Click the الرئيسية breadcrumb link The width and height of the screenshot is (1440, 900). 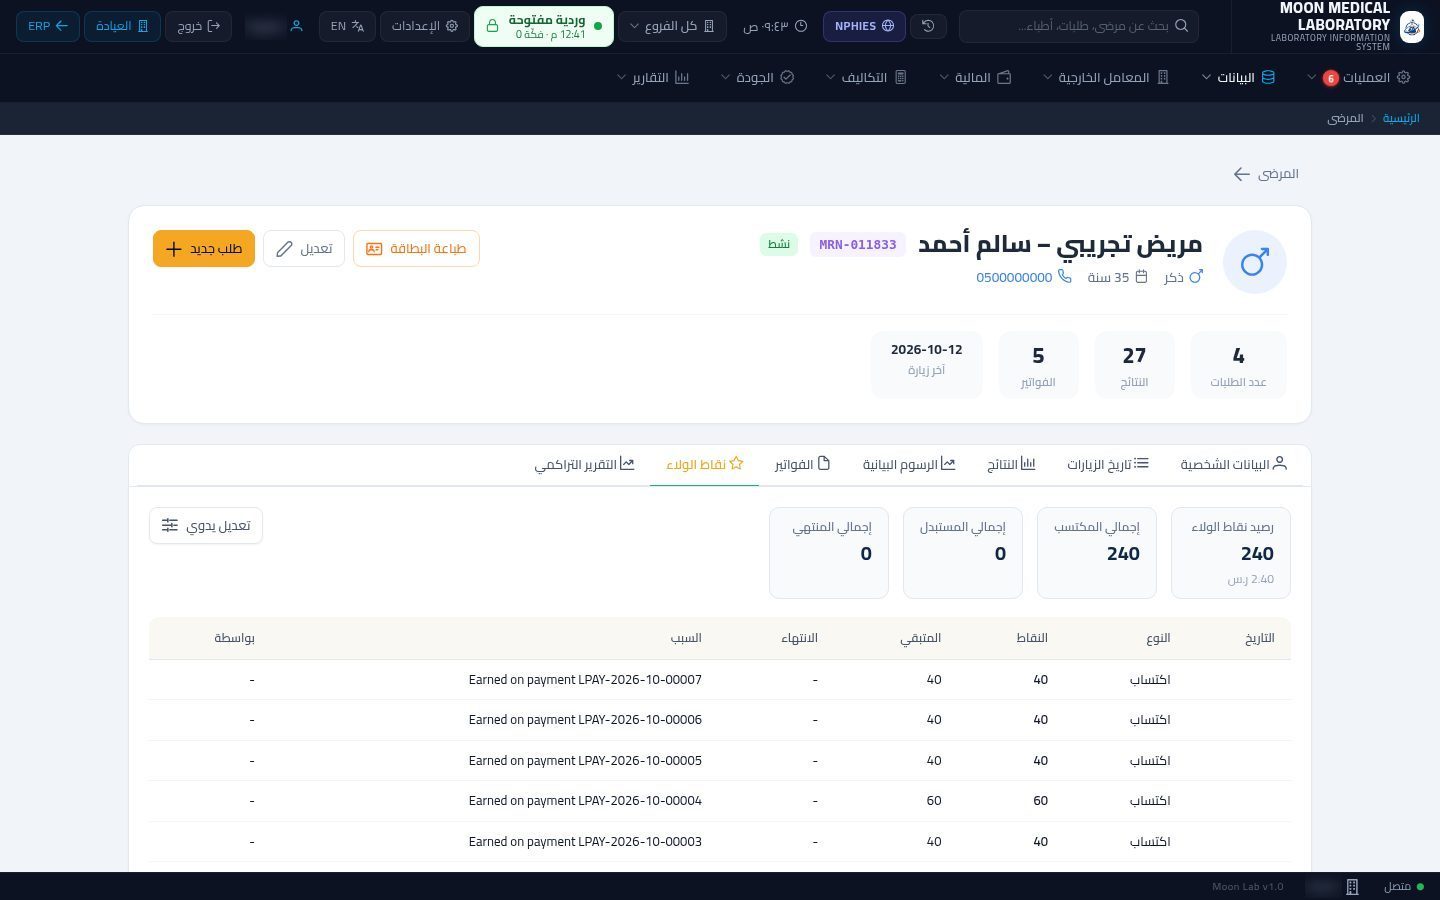click(1401, 118)
